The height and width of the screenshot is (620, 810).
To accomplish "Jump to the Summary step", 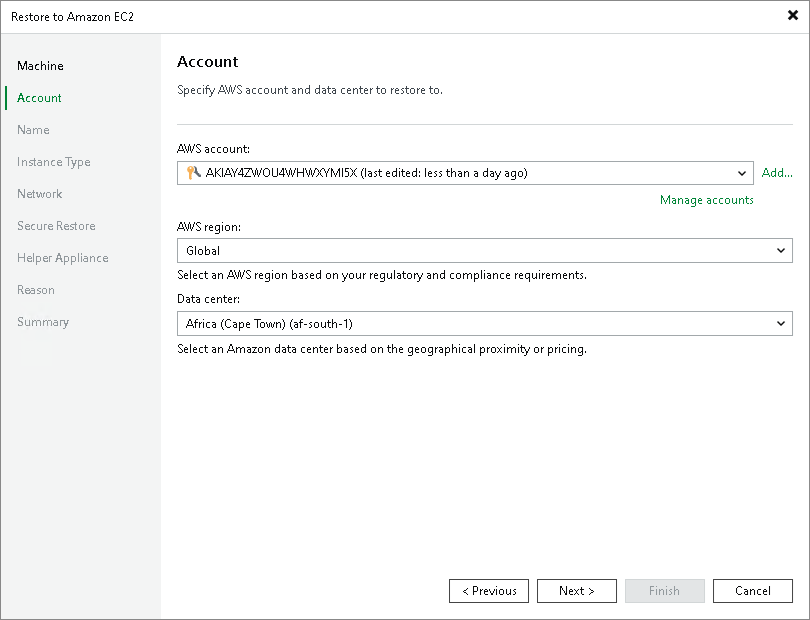I will pyautogui.click(x=42, y=321).
